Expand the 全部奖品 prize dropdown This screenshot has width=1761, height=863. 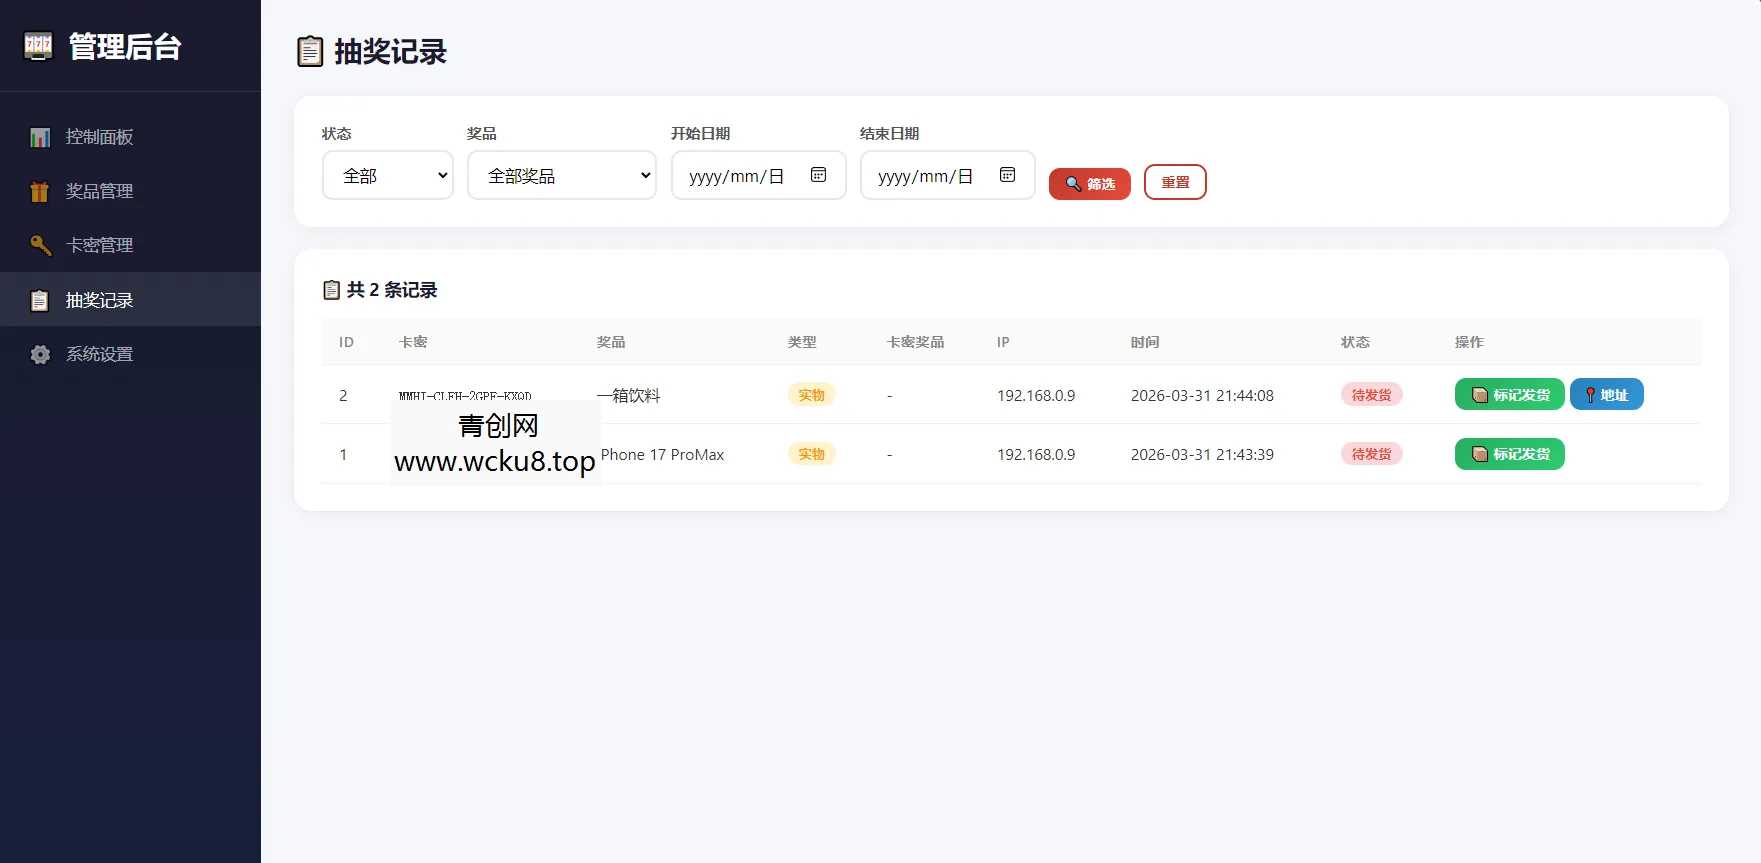[562, 175]
